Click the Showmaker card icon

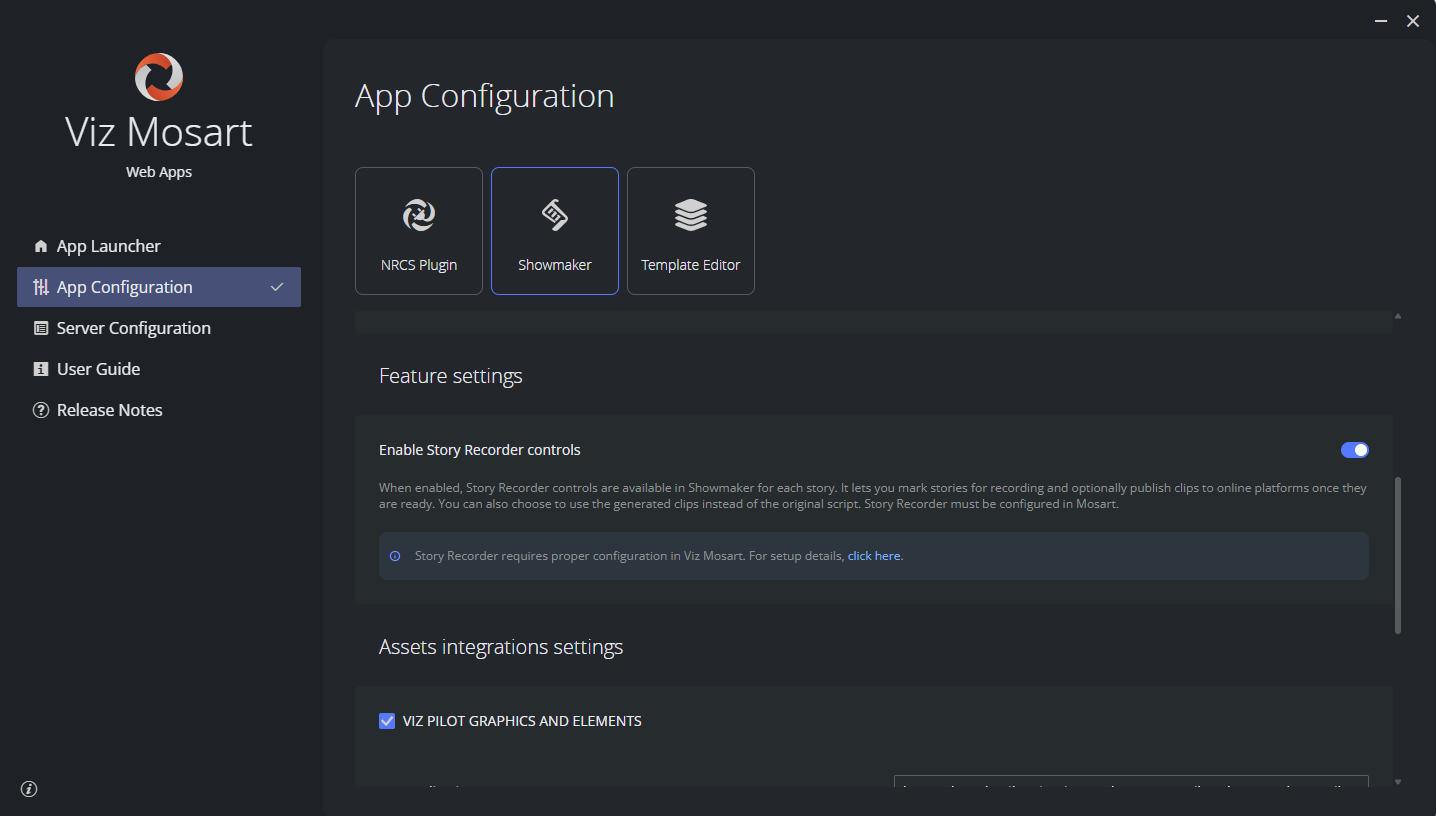(x=555, y=215)
